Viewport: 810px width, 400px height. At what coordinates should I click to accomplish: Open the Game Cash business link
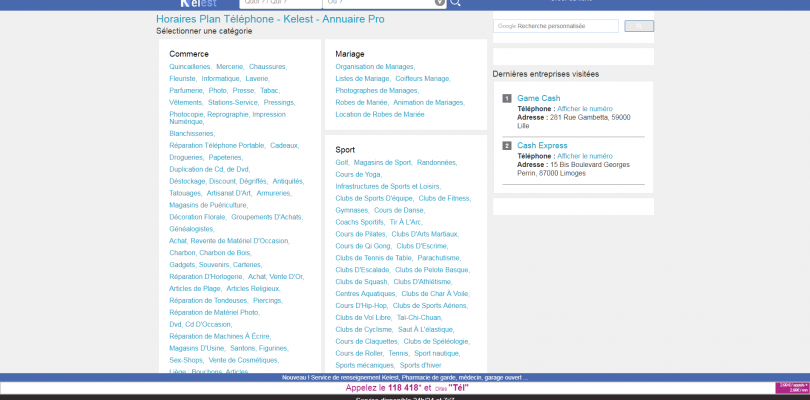click(538, 98)
